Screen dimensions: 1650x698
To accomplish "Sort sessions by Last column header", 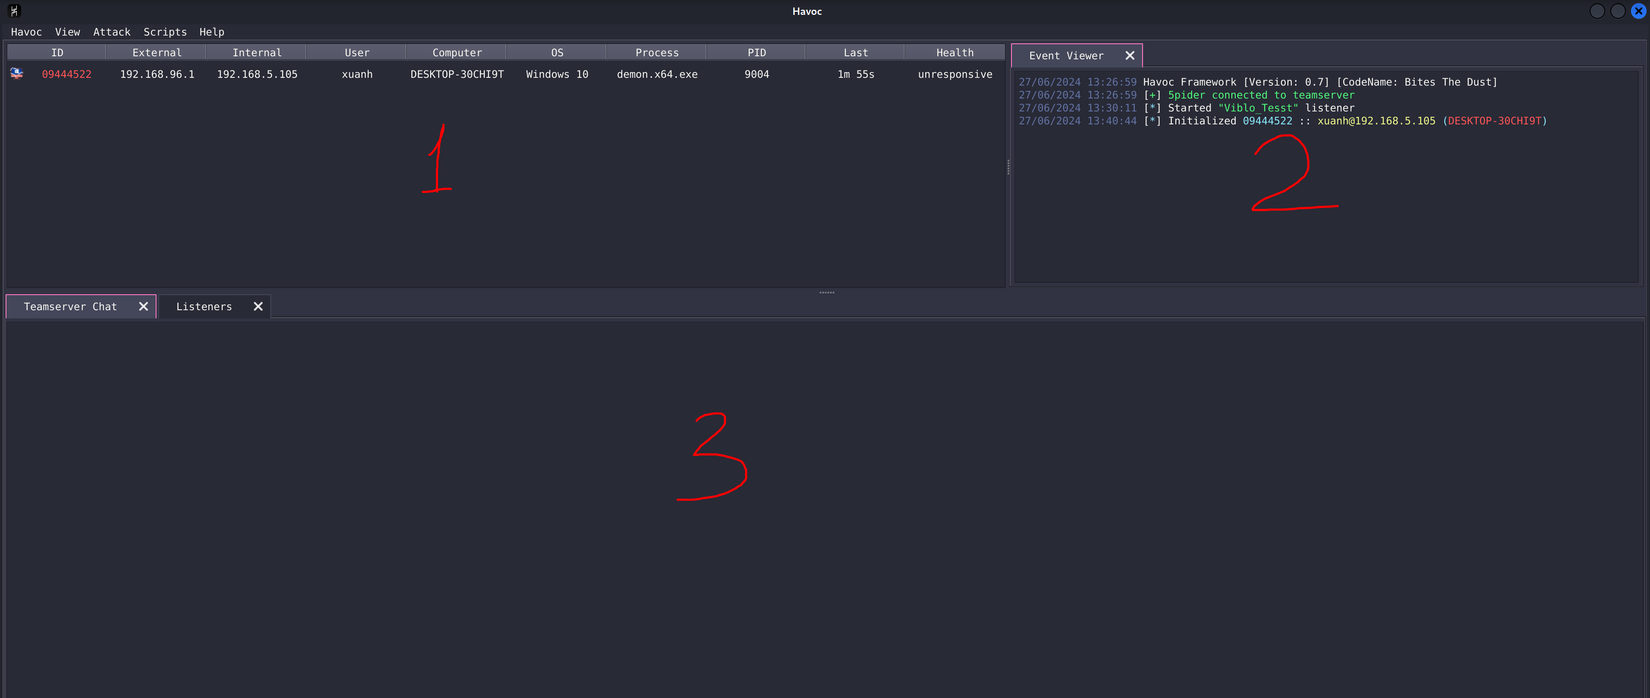I will point(856,52).
